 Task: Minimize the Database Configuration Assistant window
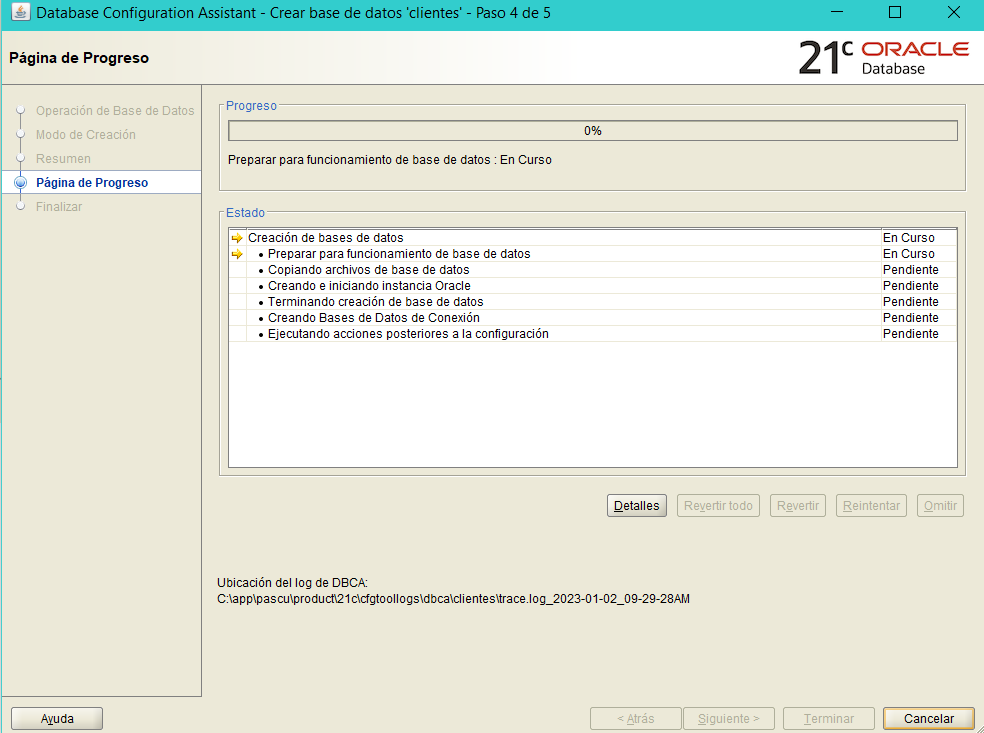pyautogui.click(x=837, y=12)
